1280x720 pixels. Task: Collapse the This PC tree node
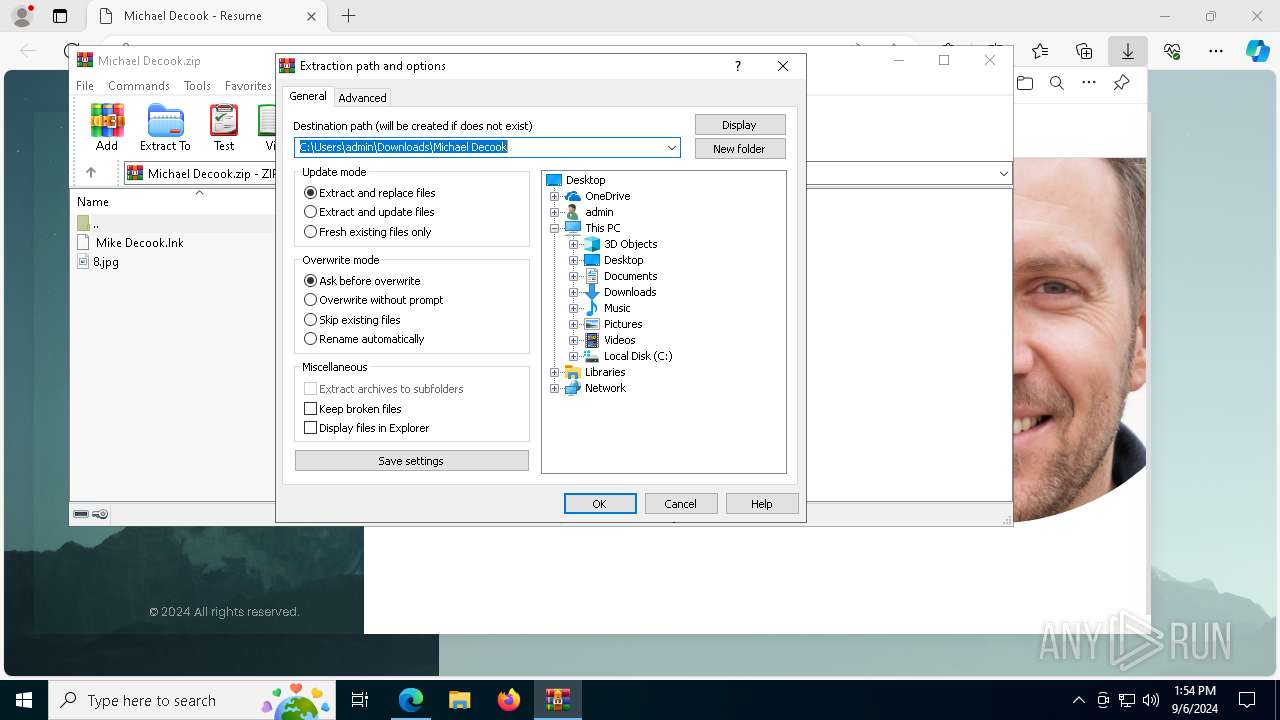pyautogui.click(x=555, y=228)
